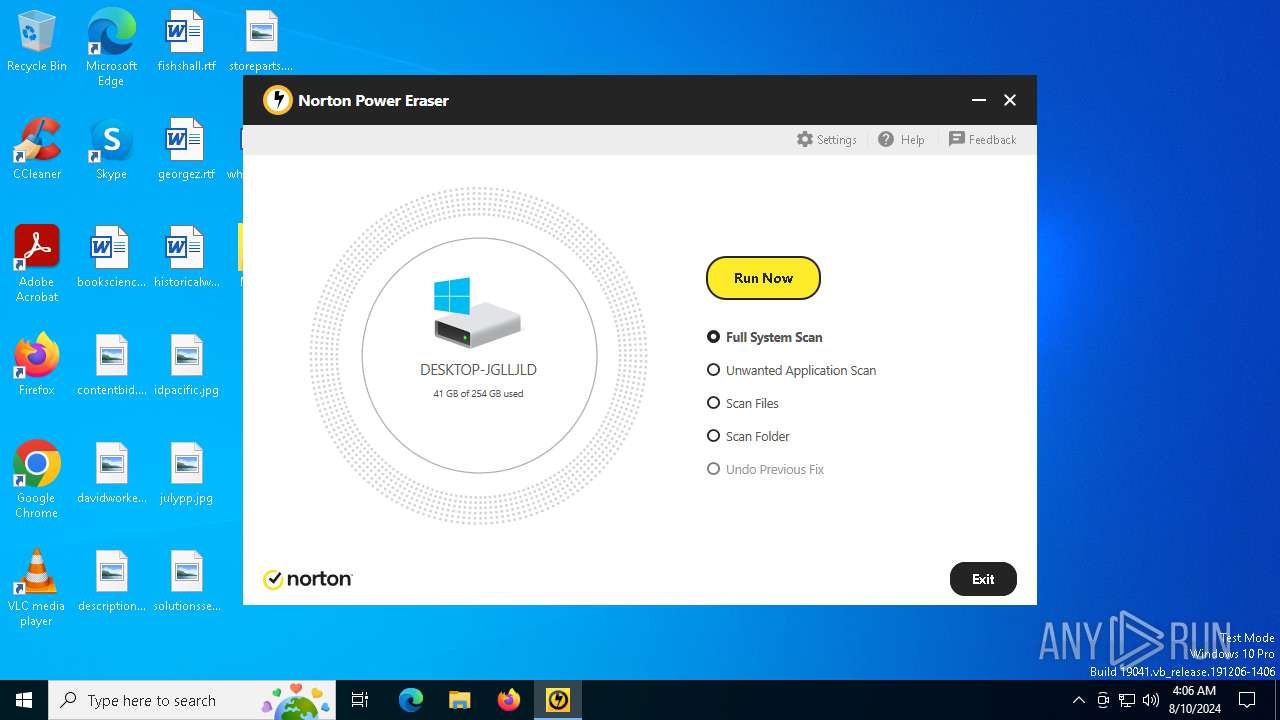This screenshot has height=720, width=1280.
Task: Click the Windows drive computer icon
Action: [x=478, y=313]
